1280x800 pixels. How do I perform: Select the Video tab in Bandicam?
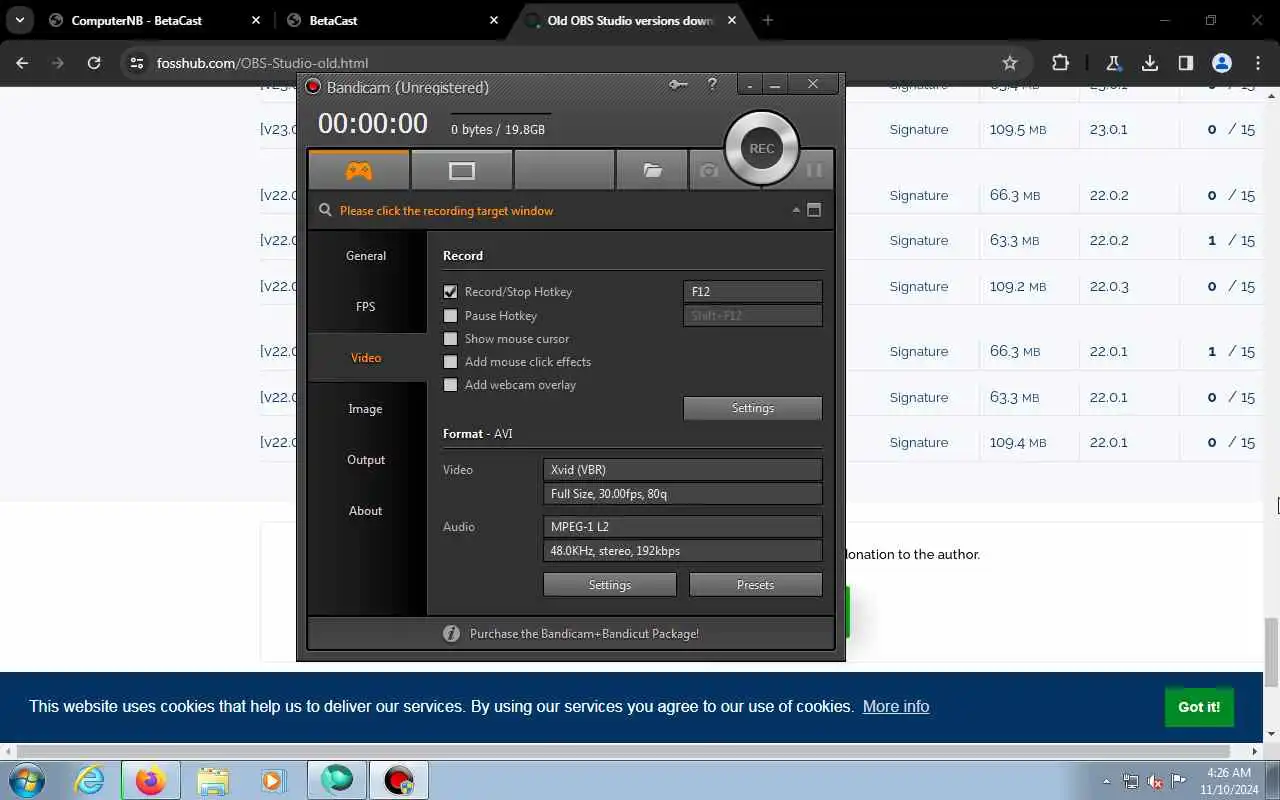click(x=366, y=358)
